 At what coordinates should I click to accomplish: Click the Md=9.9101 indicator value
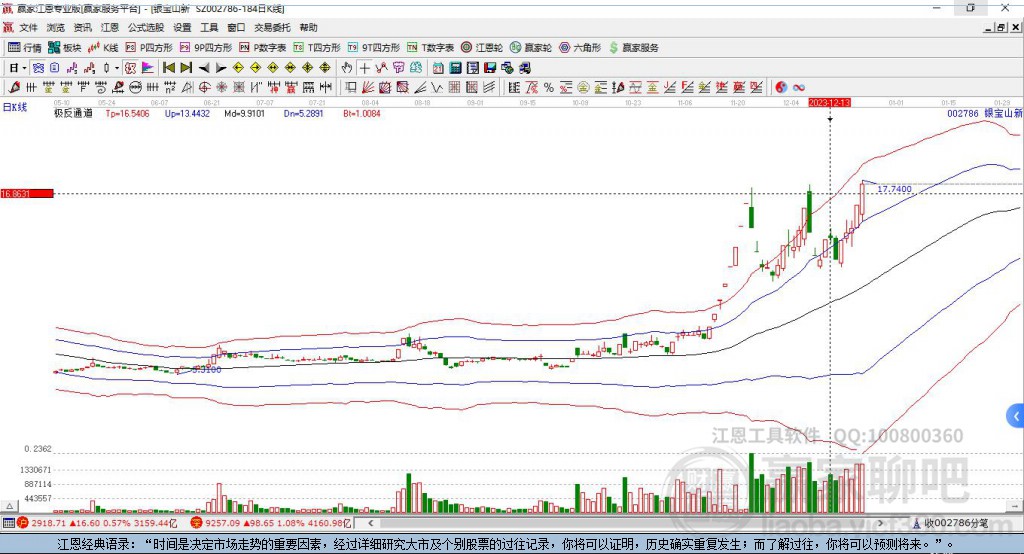[244, 114]
